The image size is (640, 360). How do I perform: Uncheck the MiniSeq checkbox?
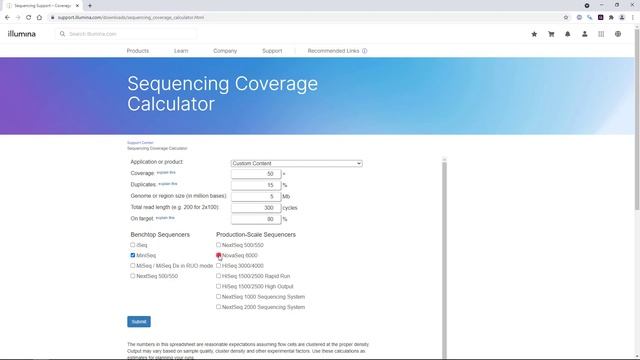pos(133,255)
